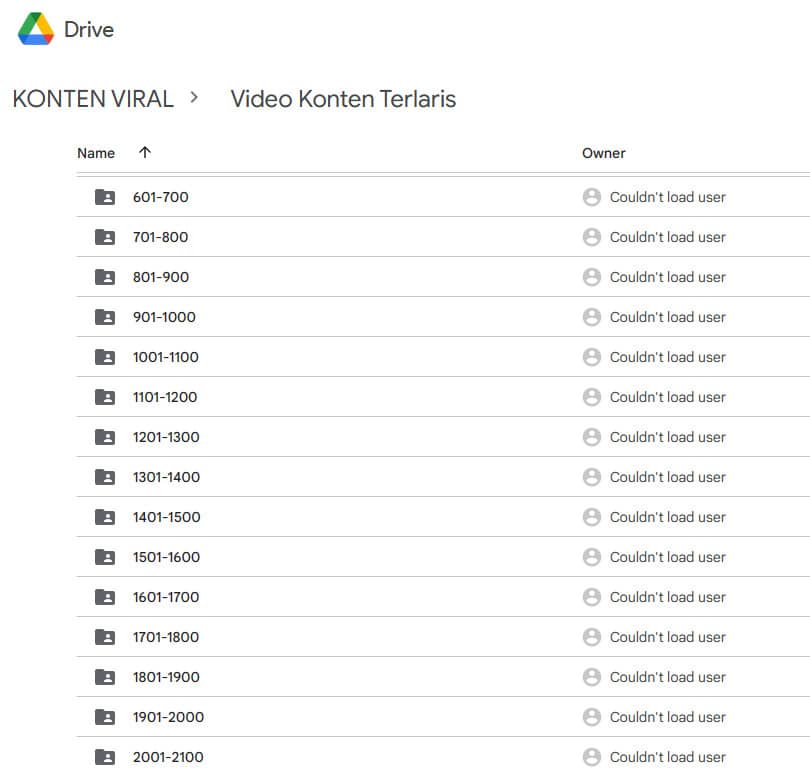Click the breadcrumb chevron after KONTEN VIRAL
Image resolution: width=810 pixels, height=773 pixels.
point(194,97)
